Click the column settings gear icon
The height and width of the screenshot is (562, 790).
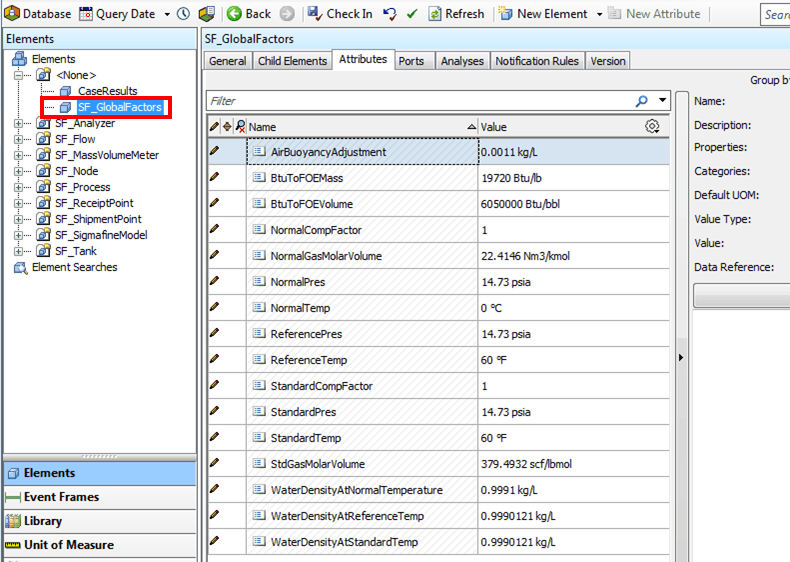pos(652,126)
